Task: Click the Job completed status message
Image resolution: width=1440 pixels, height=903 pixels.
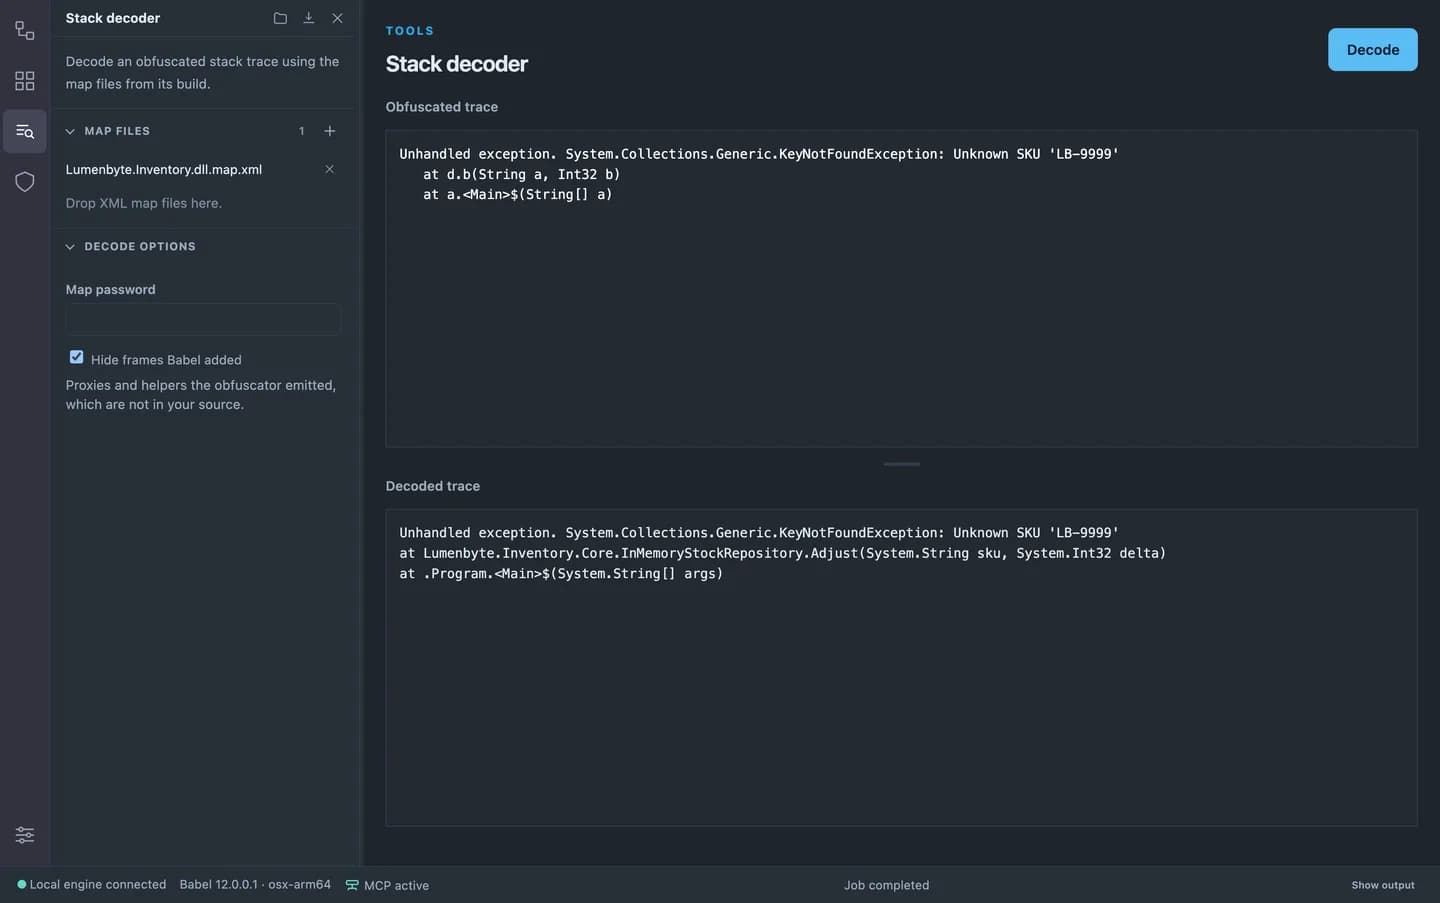Action: 886,885
